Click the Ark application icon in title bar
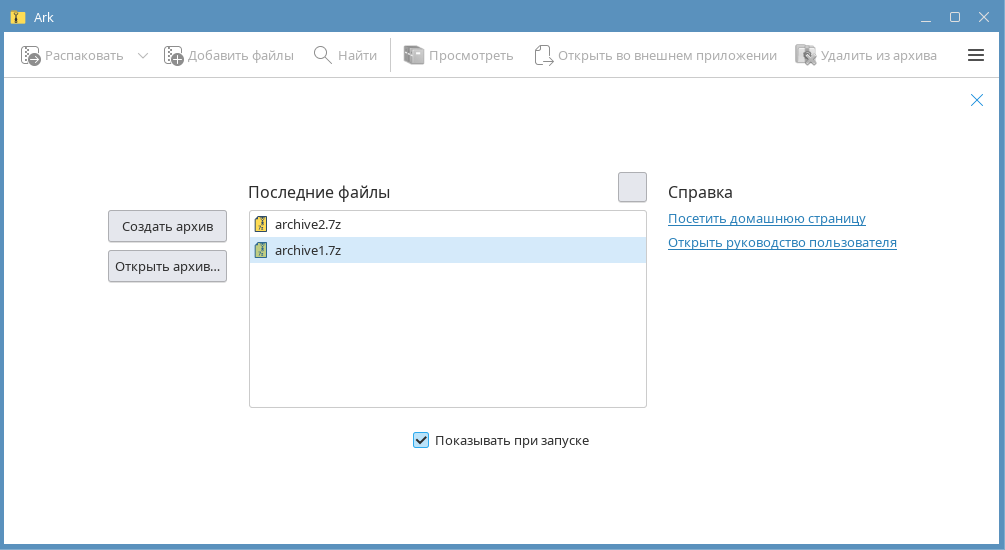 (x=17, y=17)
